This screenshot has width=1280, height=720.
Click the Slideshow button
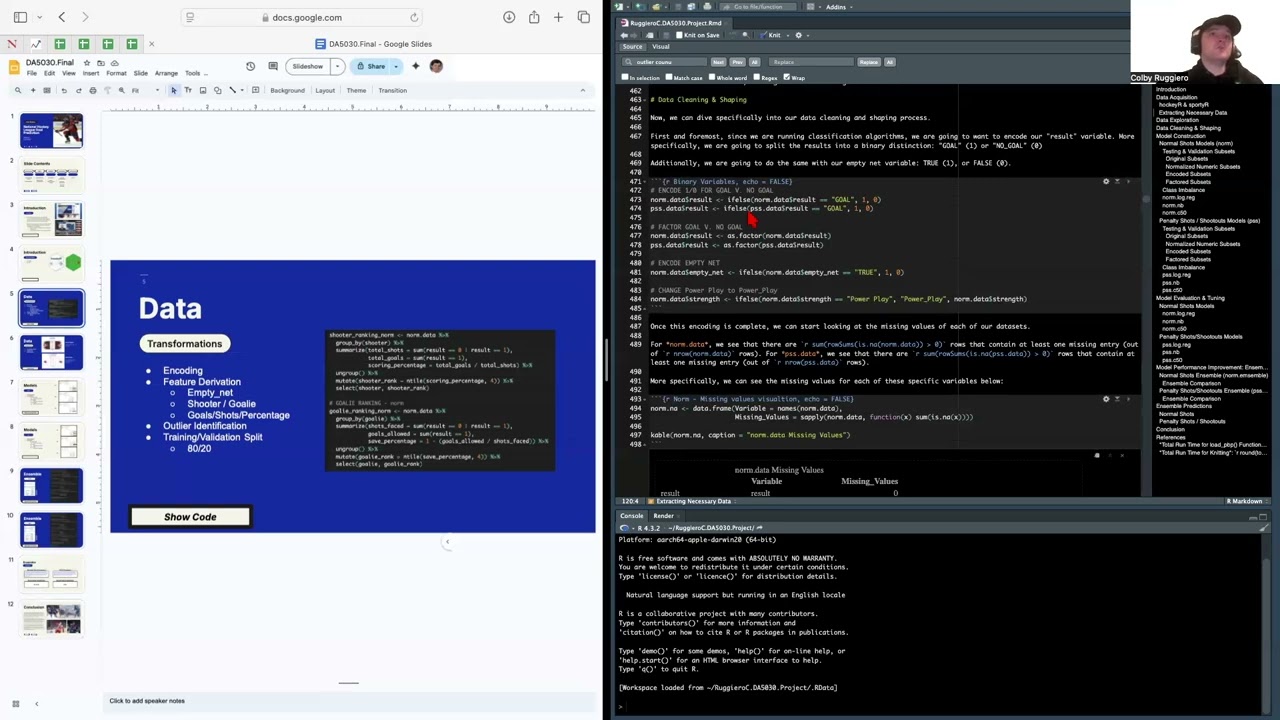point(307,66)
